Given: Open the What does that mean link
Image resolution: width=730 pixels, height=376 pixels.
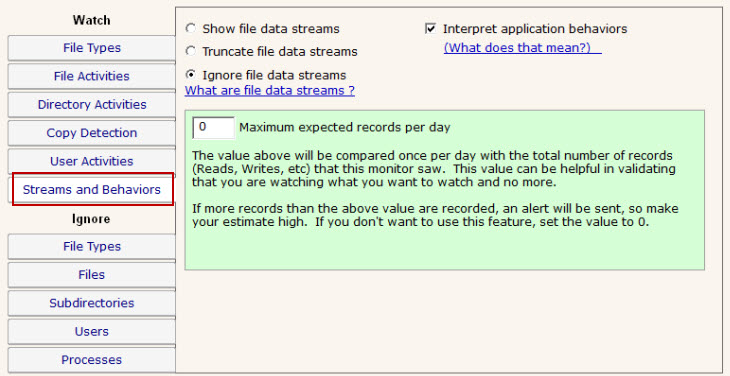Looking at the screenshot, I should point(522,48).
